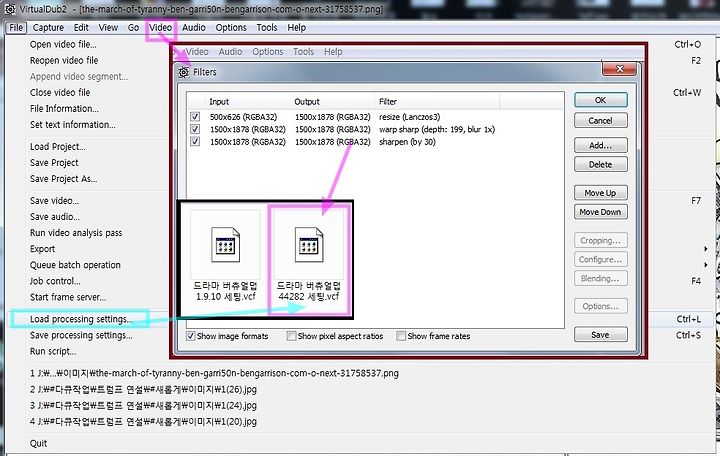Choose Open video file... from File menu
This screenshot has width=720, height=456.
coord(63,45)
